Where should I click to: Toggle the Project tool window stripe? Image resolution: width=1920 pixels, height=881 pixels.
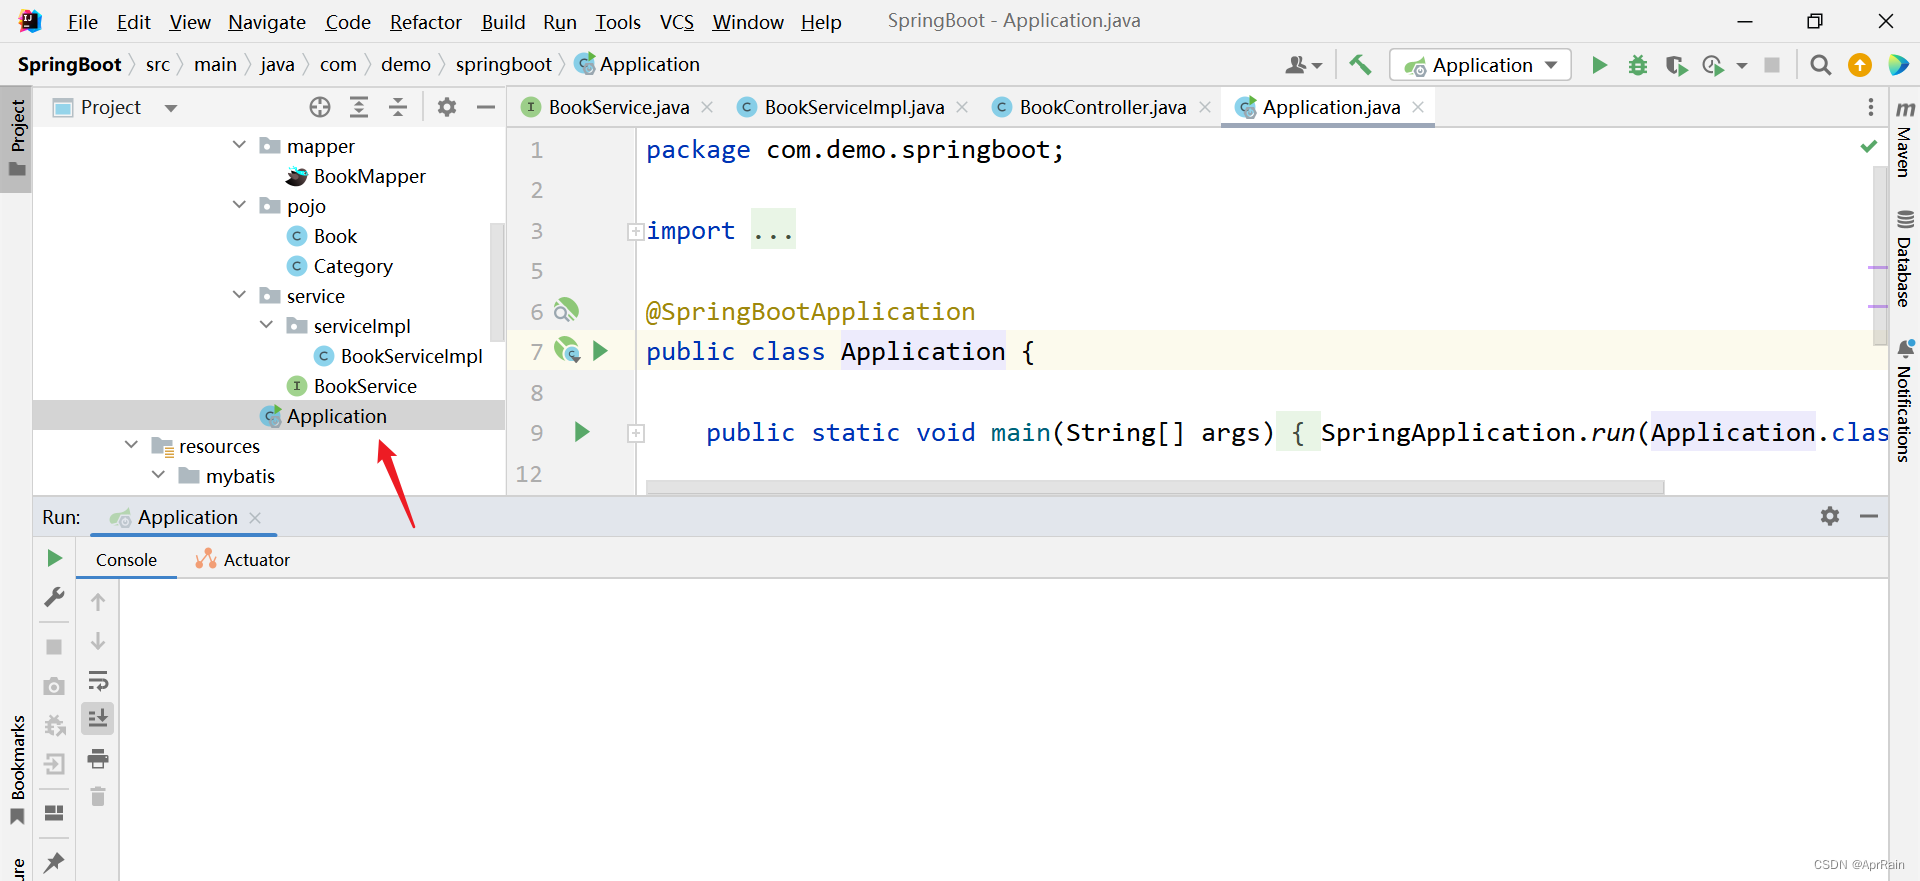17,138
